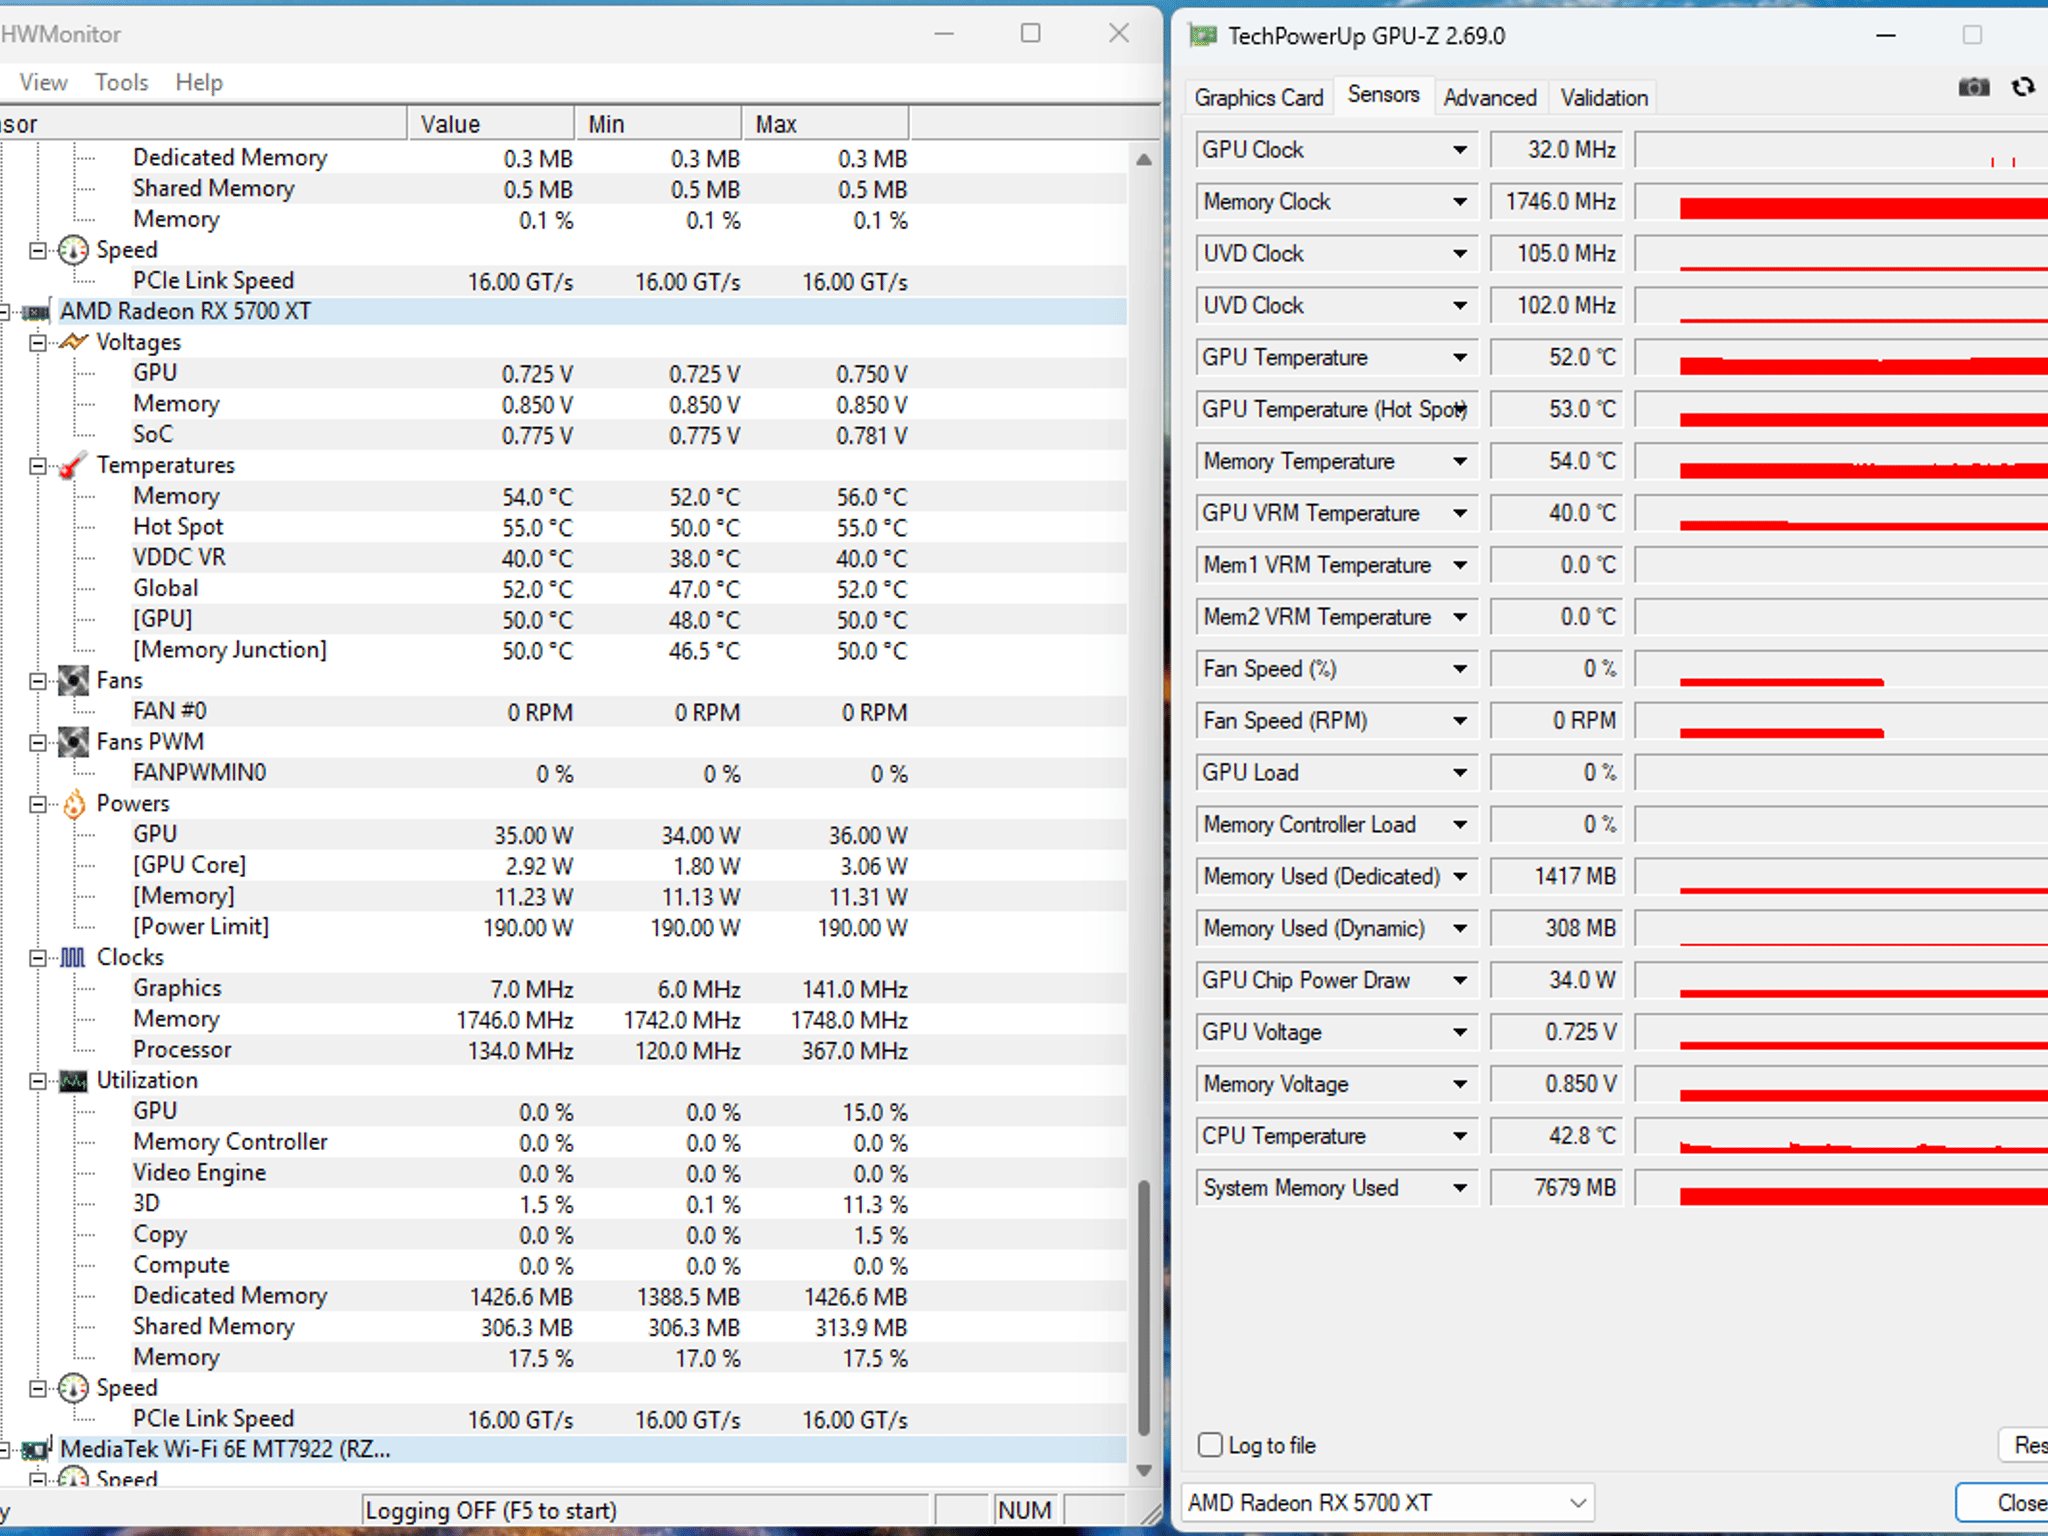This screenshot has height=1536, width=2048.
Task: Click the gauge icon beside the upper Speed node
Action: click(x=73, y=250)
